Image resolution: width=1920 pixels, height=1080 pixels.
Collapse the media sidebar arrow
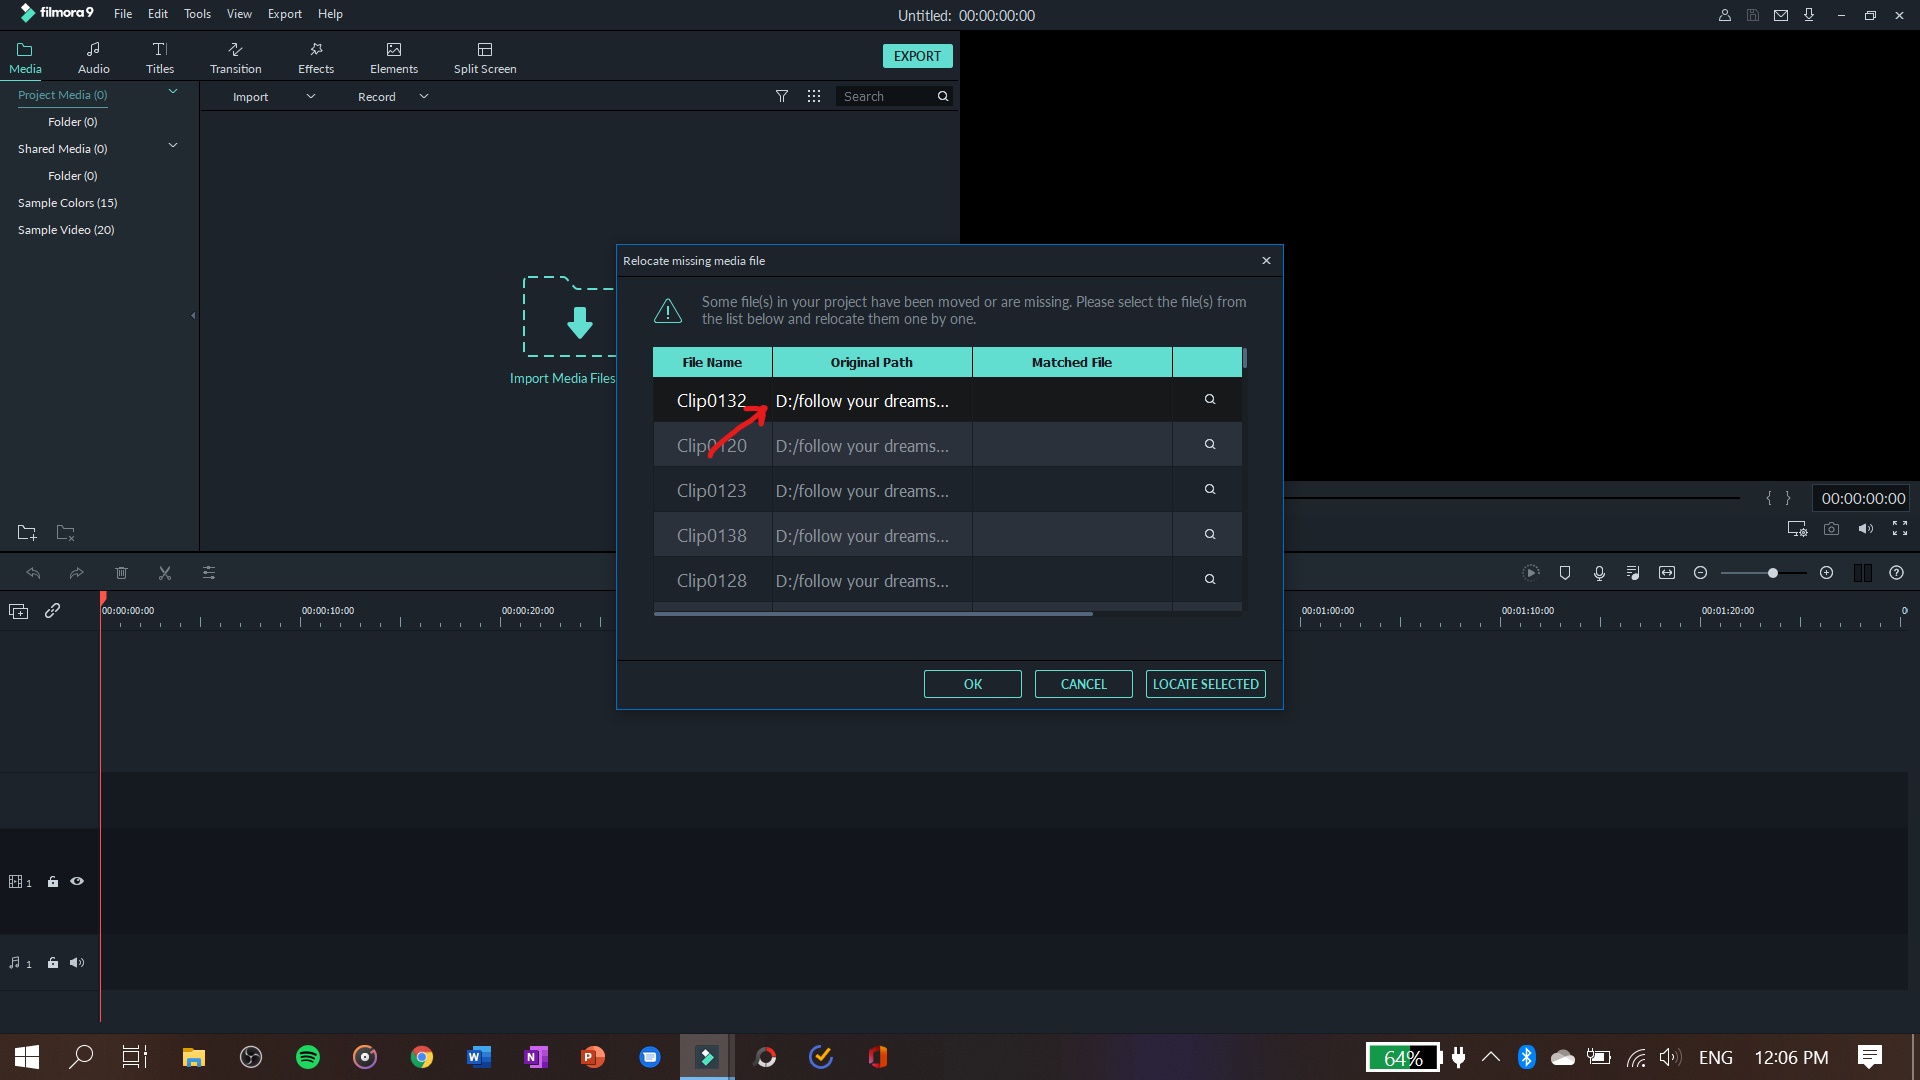pos(193,316)
